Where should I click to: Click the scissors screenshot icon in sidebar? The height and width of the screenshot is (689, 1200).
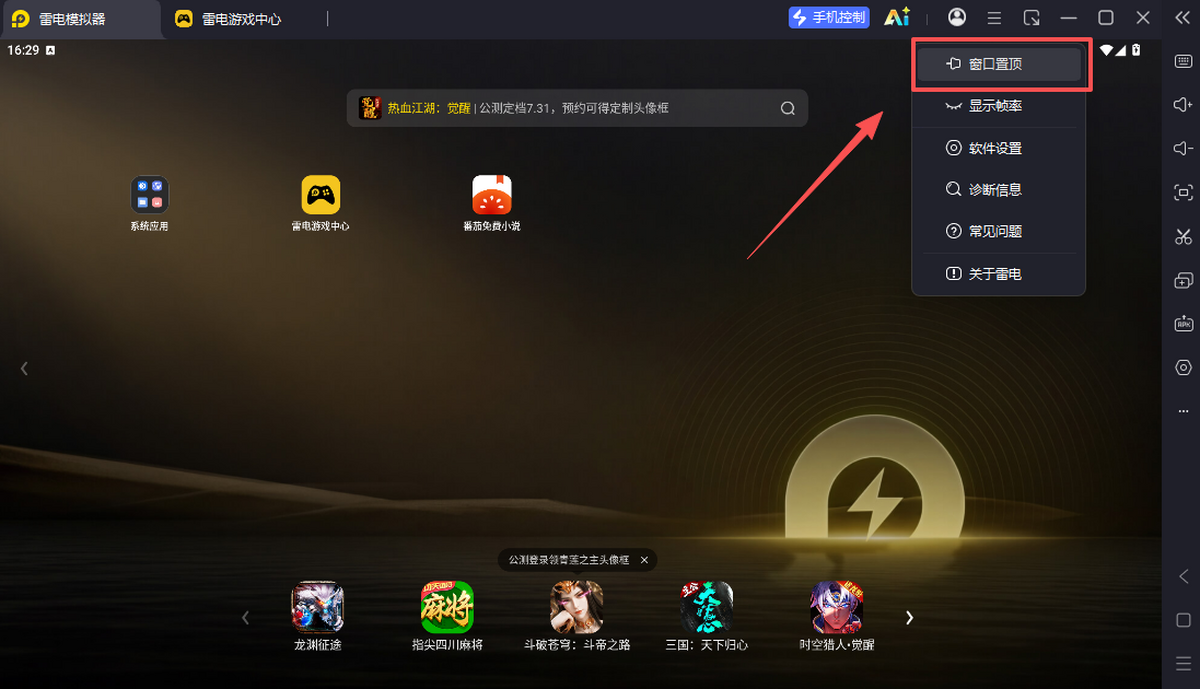coord(1183,237)
